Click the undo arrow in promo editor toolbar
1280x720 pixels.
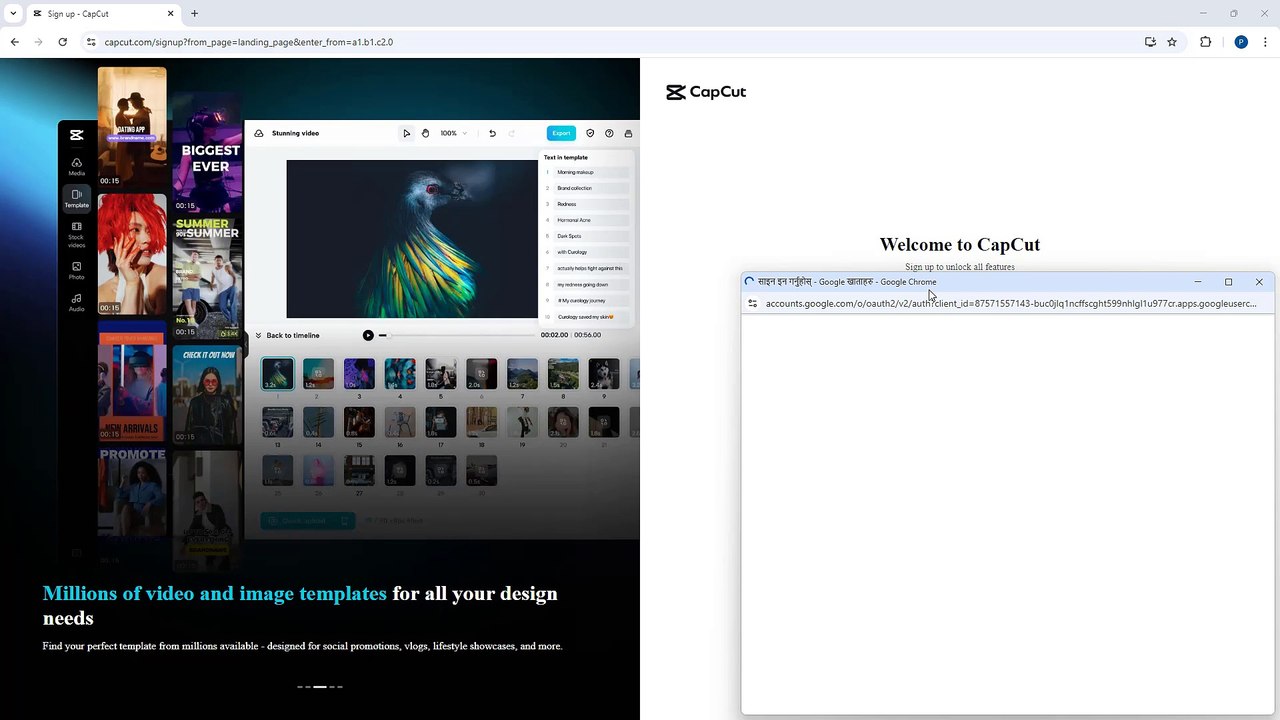[x=492, y=133]
